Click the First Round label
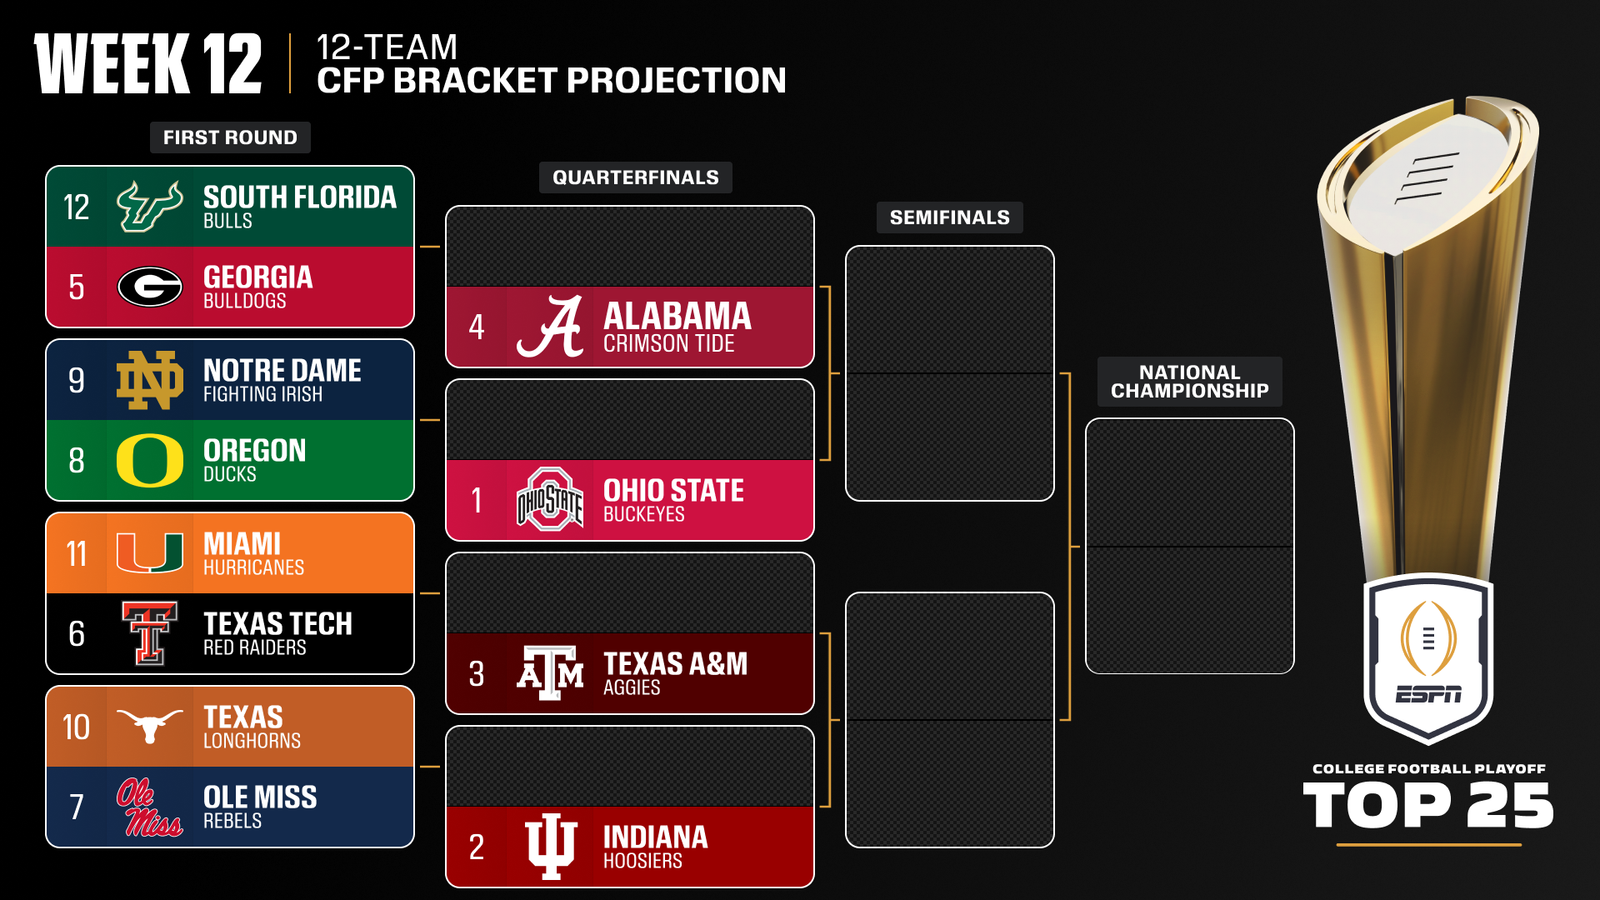 230,137
